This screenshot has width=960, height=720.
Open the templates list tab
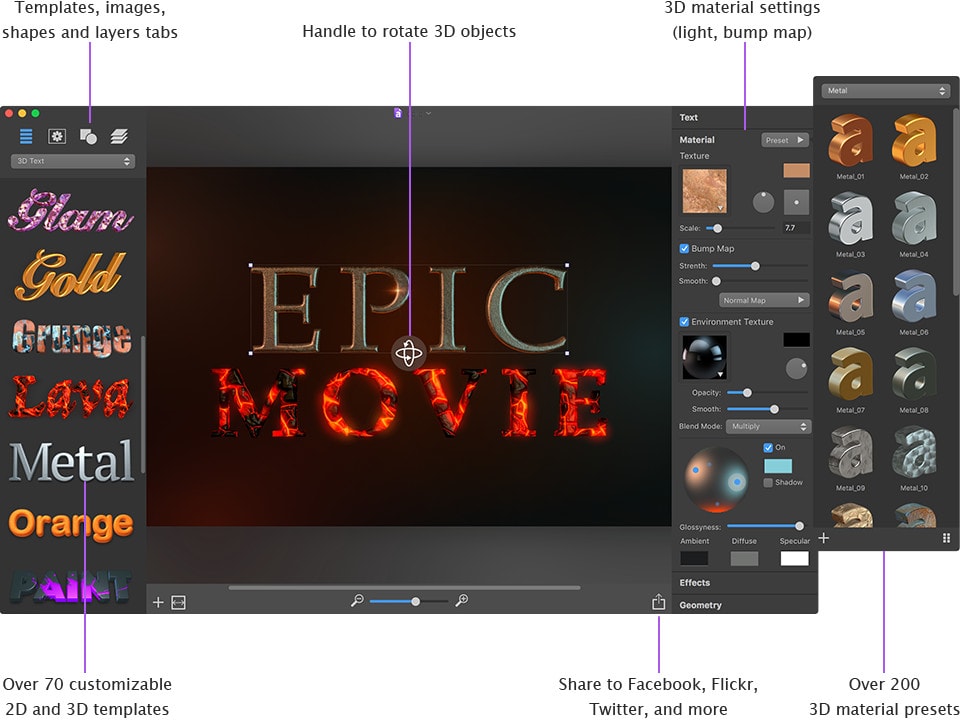click(x=26, y=136)
